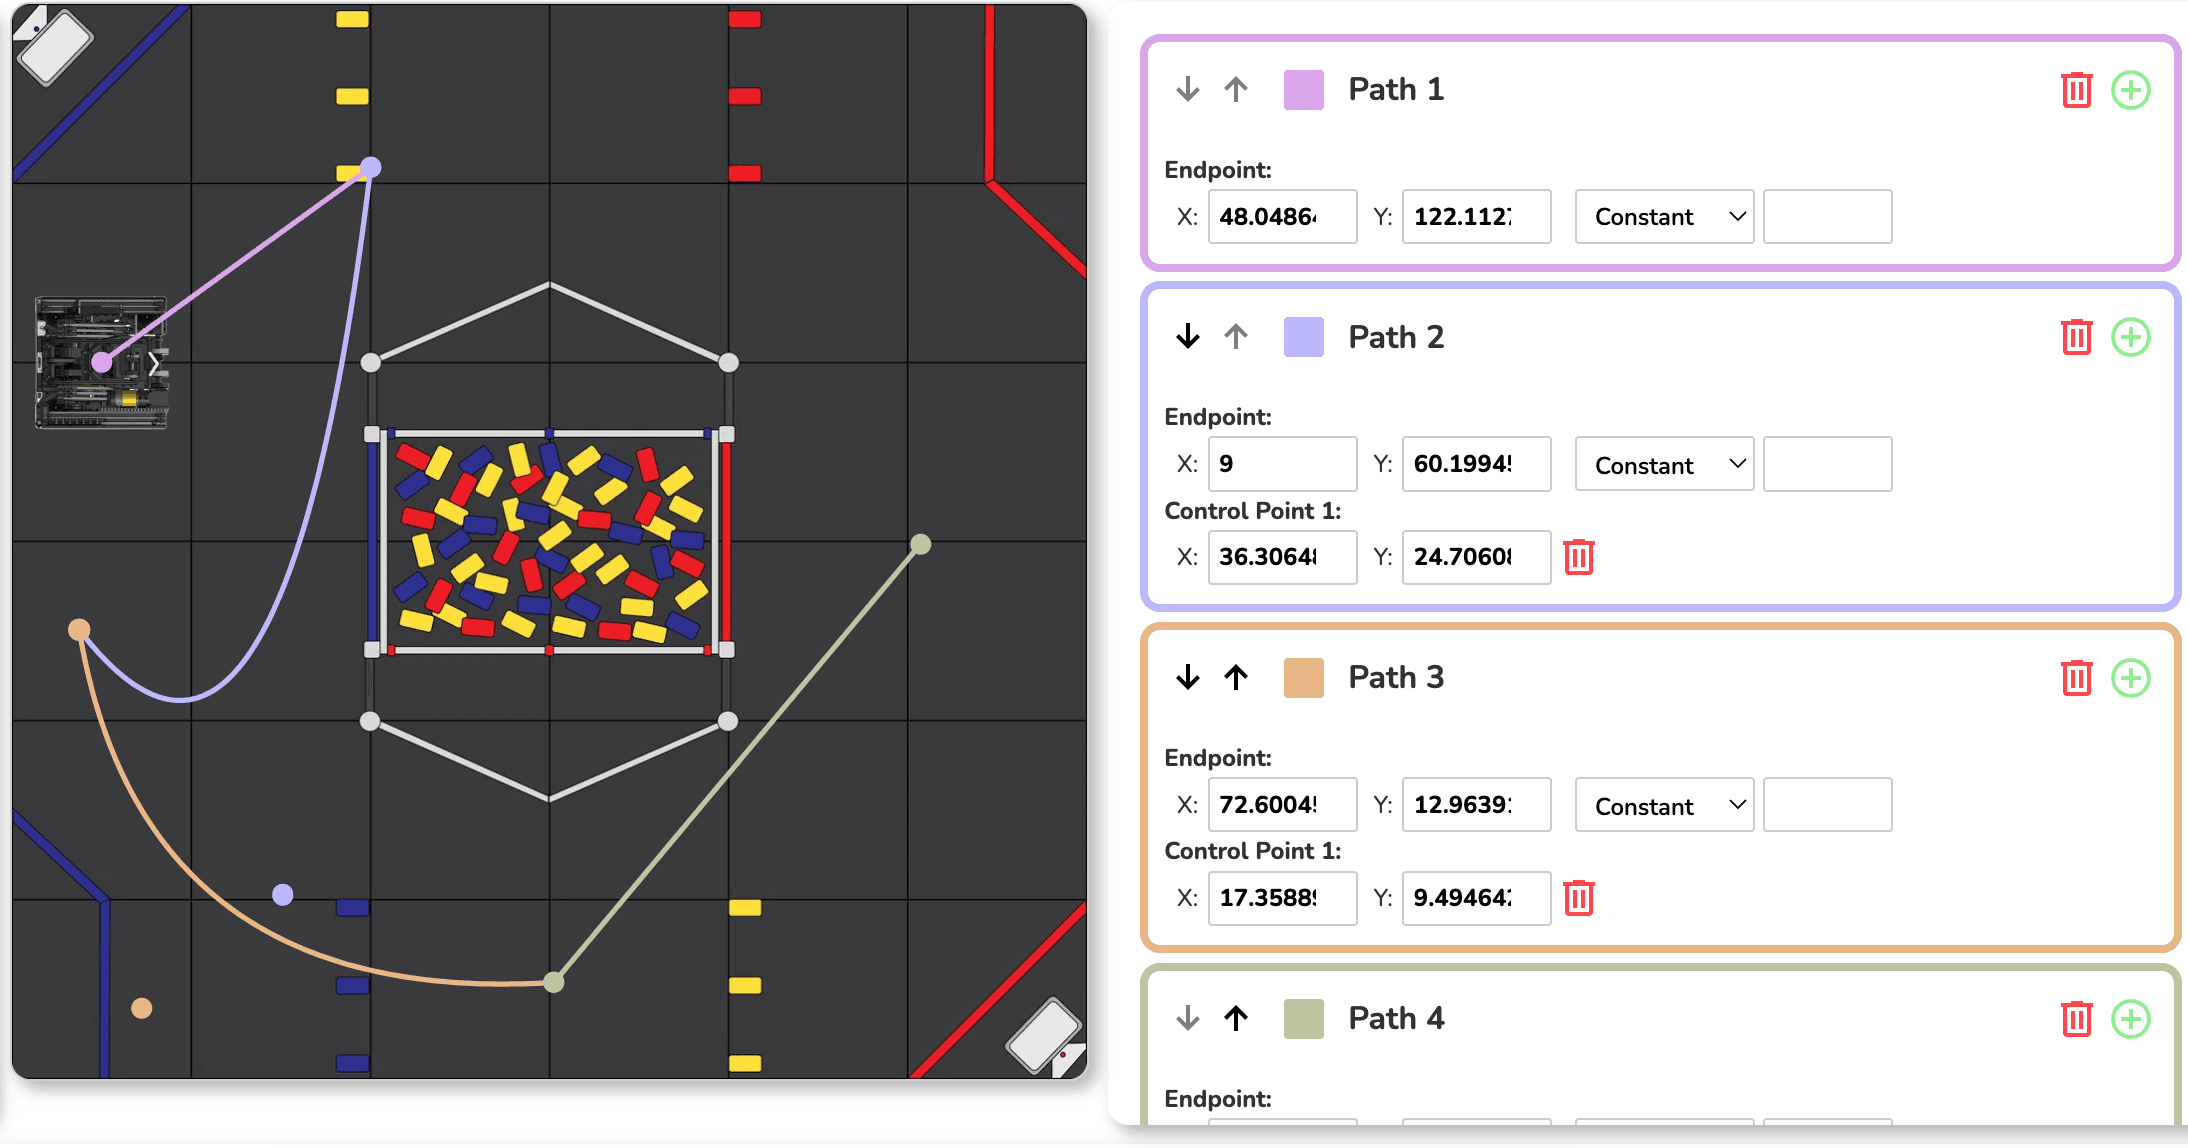2188x1148 pixels.
Task: Select Path 1 endpoint node near yellow marker
Action: 370,167
